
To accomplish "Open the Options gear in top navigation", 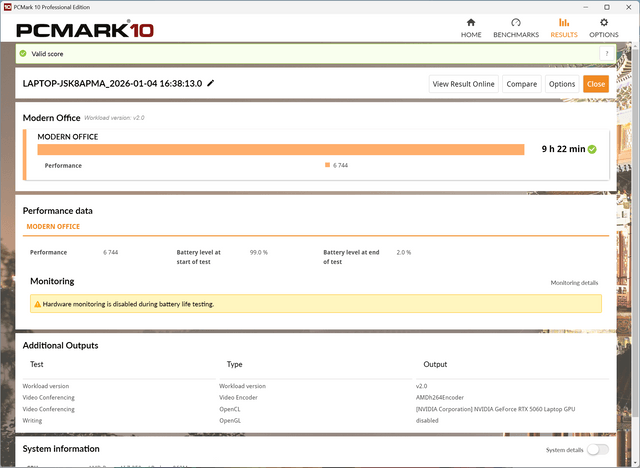I will coord(604,28).
